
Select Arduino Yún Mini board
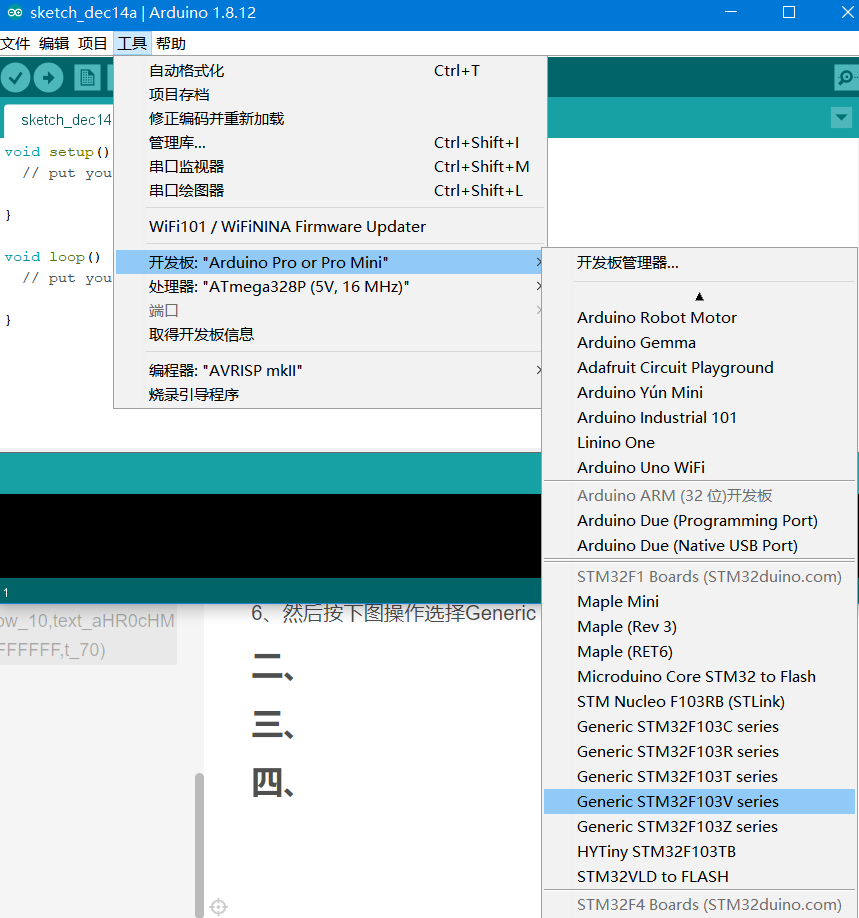click(700, 393)
